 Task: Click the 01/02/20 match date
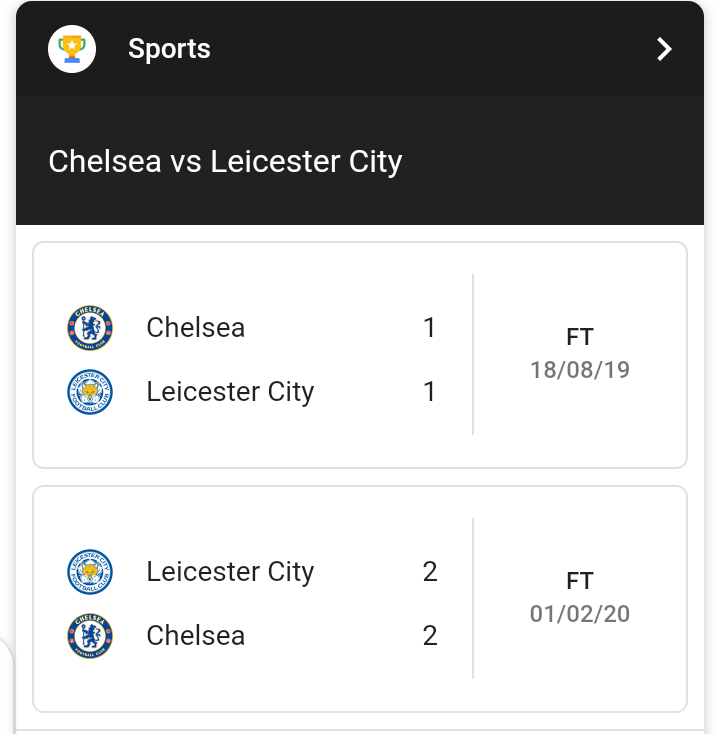580,614
